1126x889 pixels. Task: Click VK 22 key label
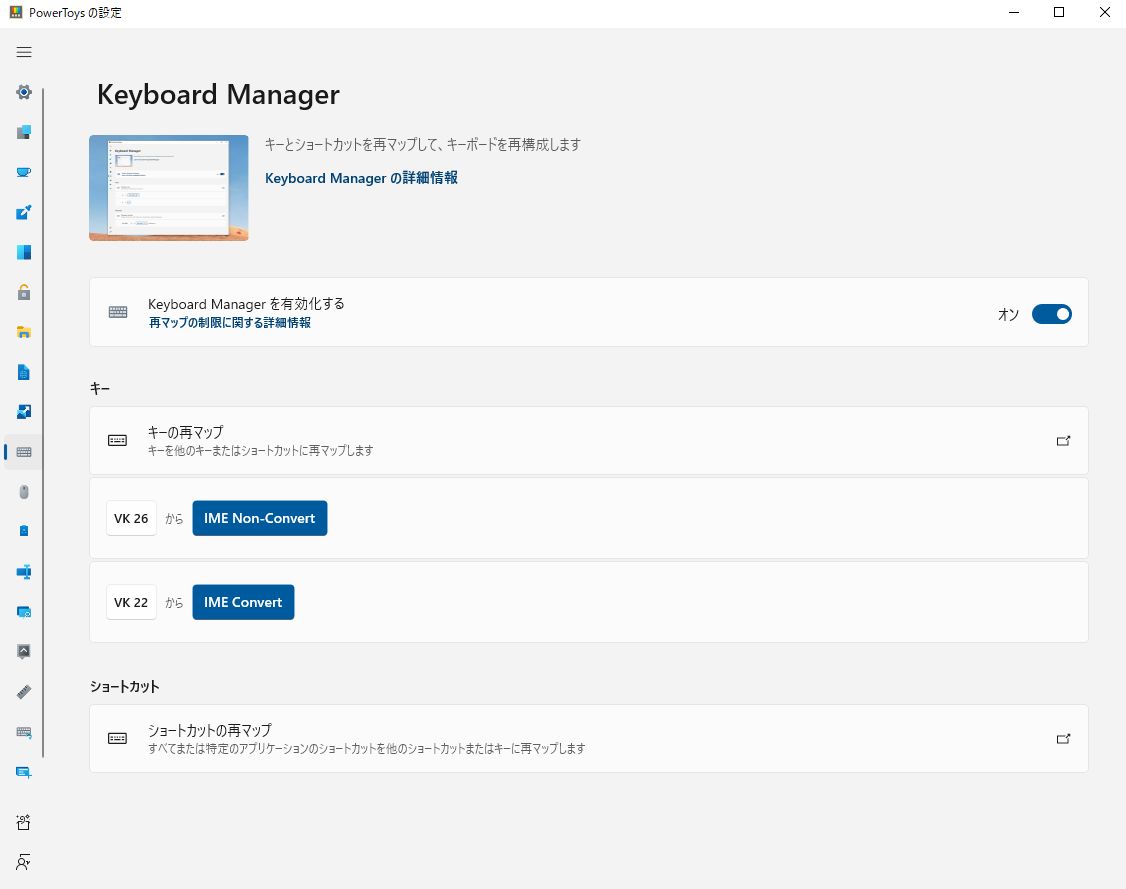131,602
